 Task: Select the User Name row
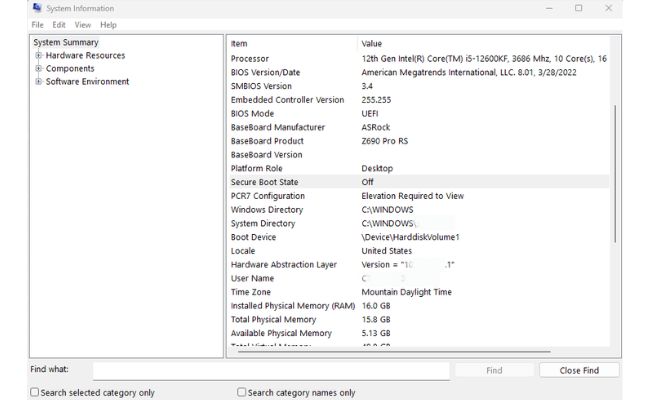pos(419,278)
